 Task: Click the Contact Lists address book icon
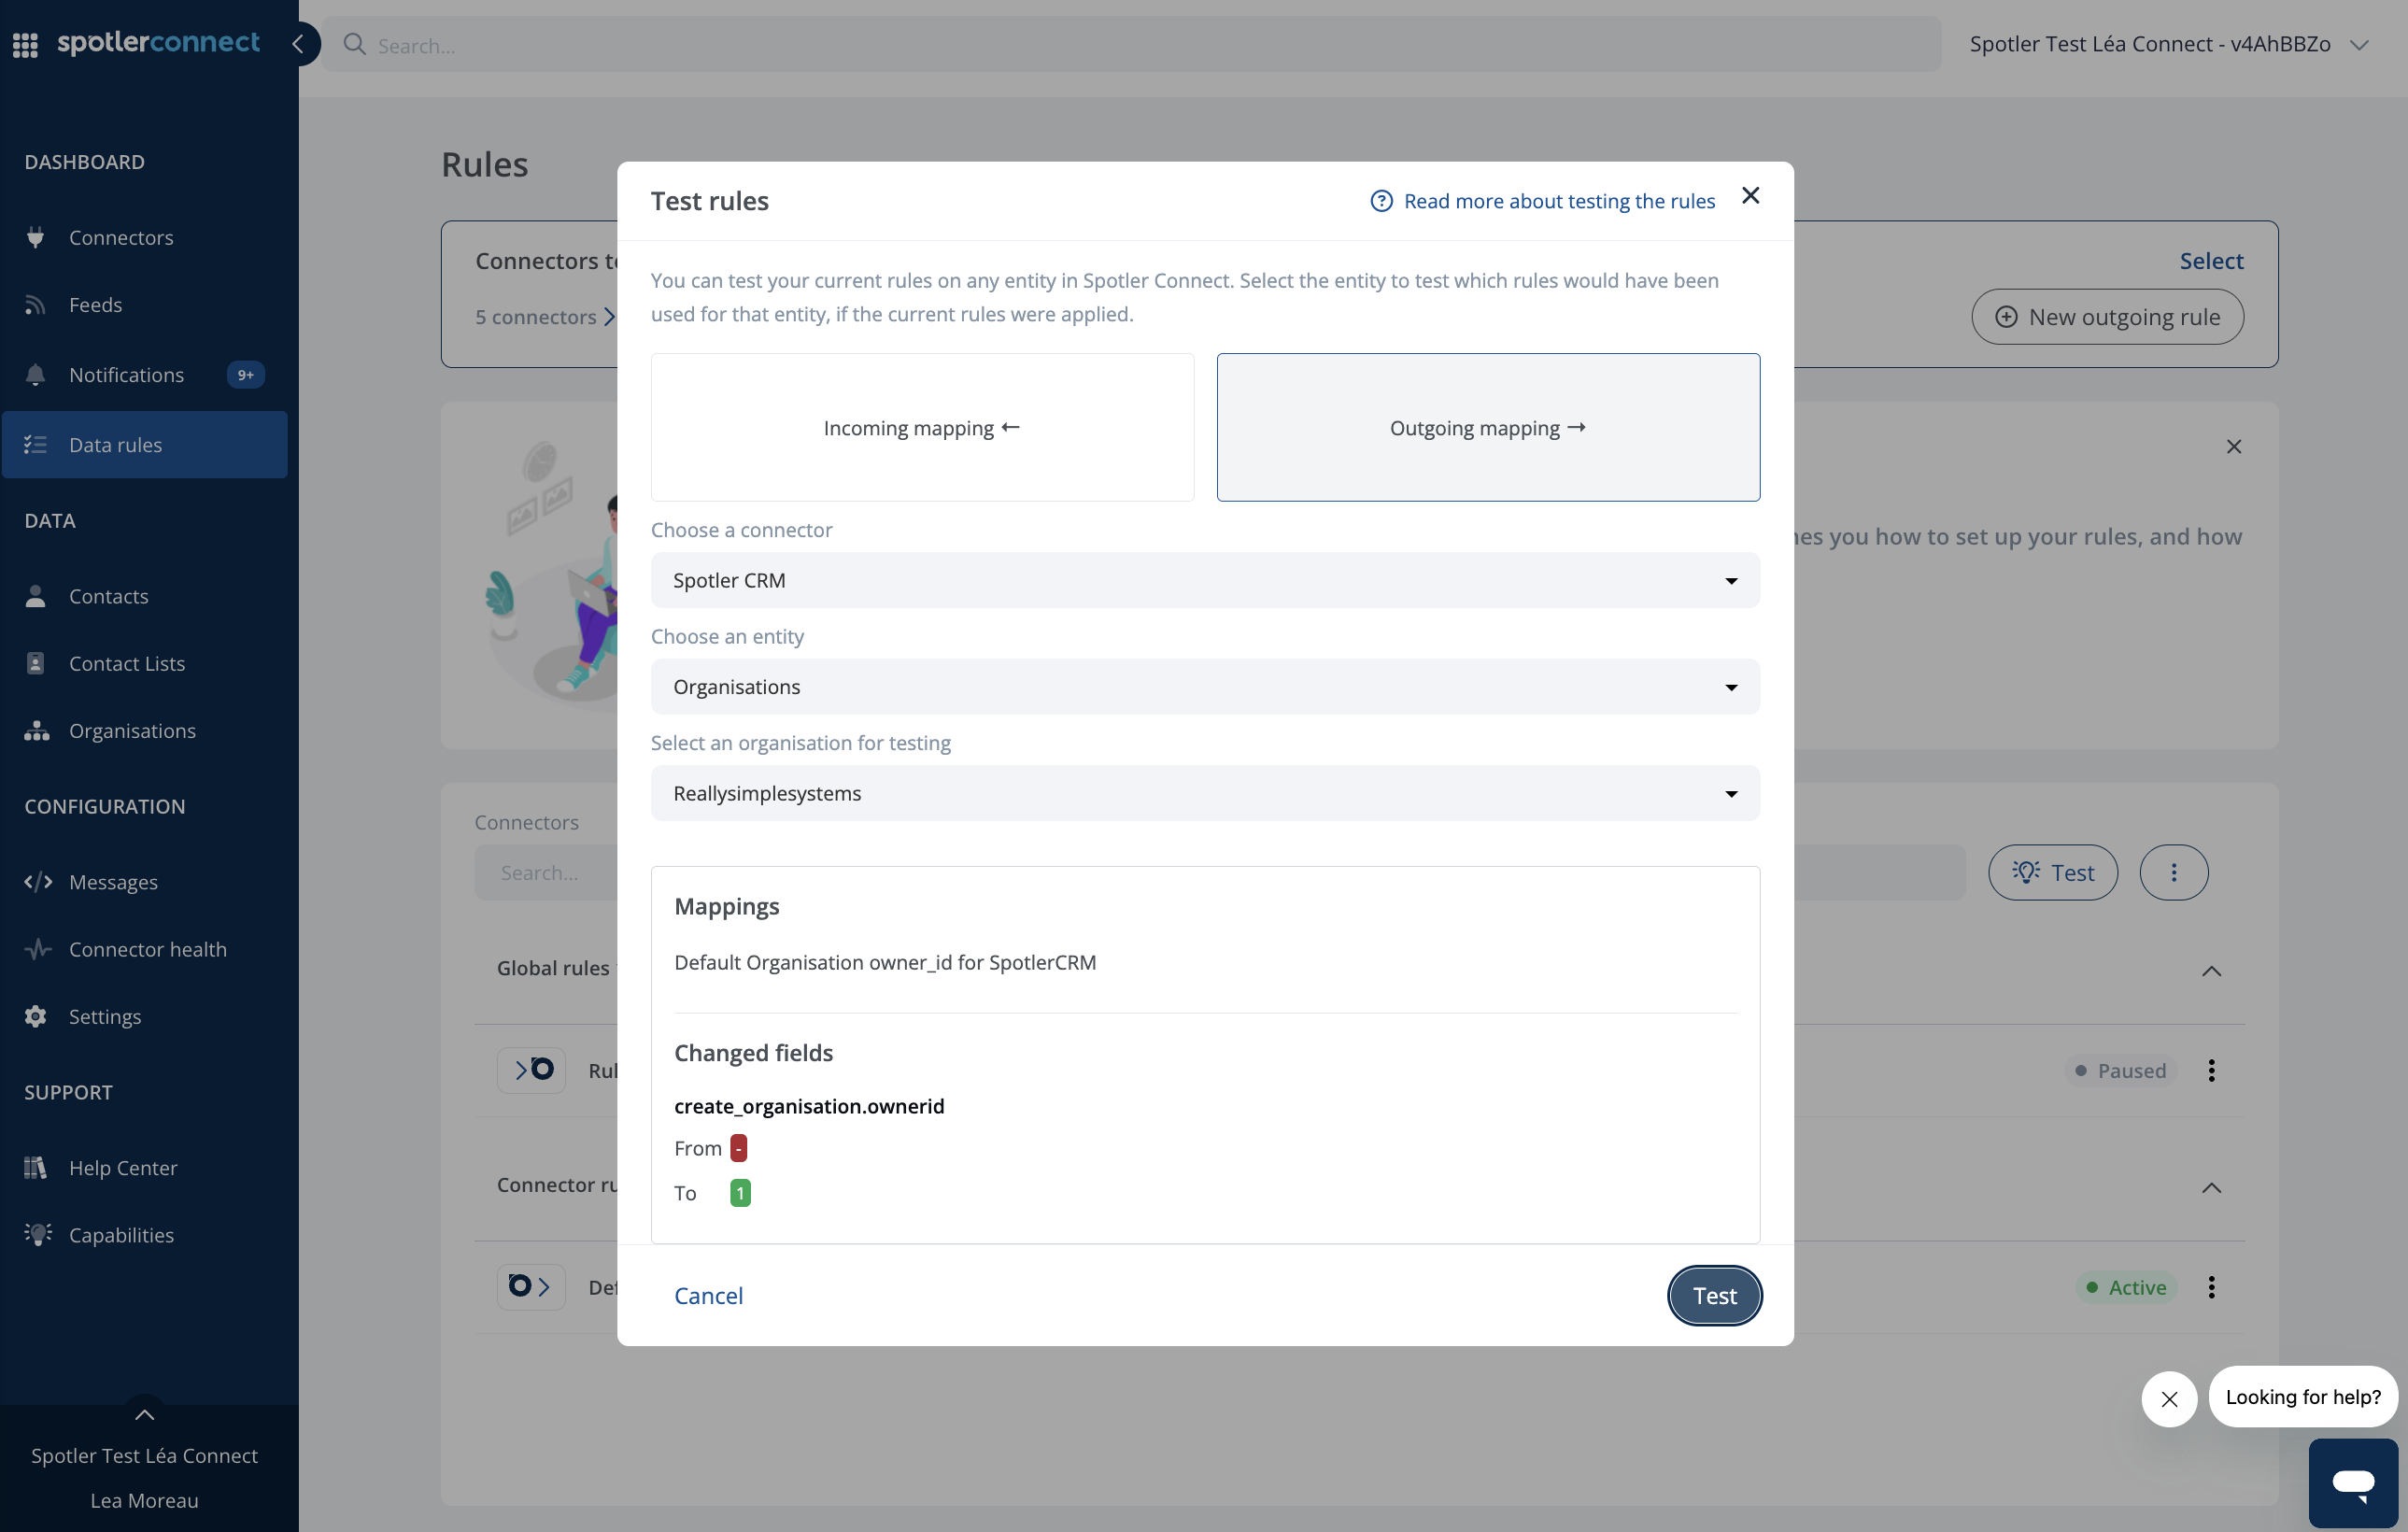pos(36,662)
